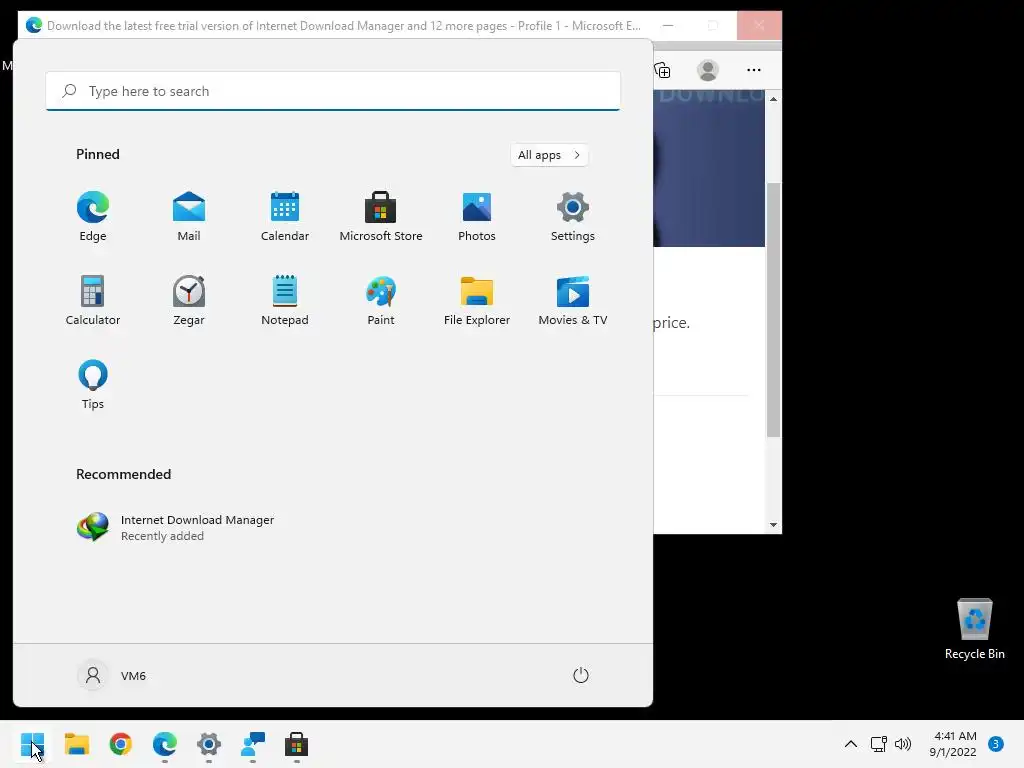
Task: Open the Recycle Bin on desktop
Action: click(974, 630)
